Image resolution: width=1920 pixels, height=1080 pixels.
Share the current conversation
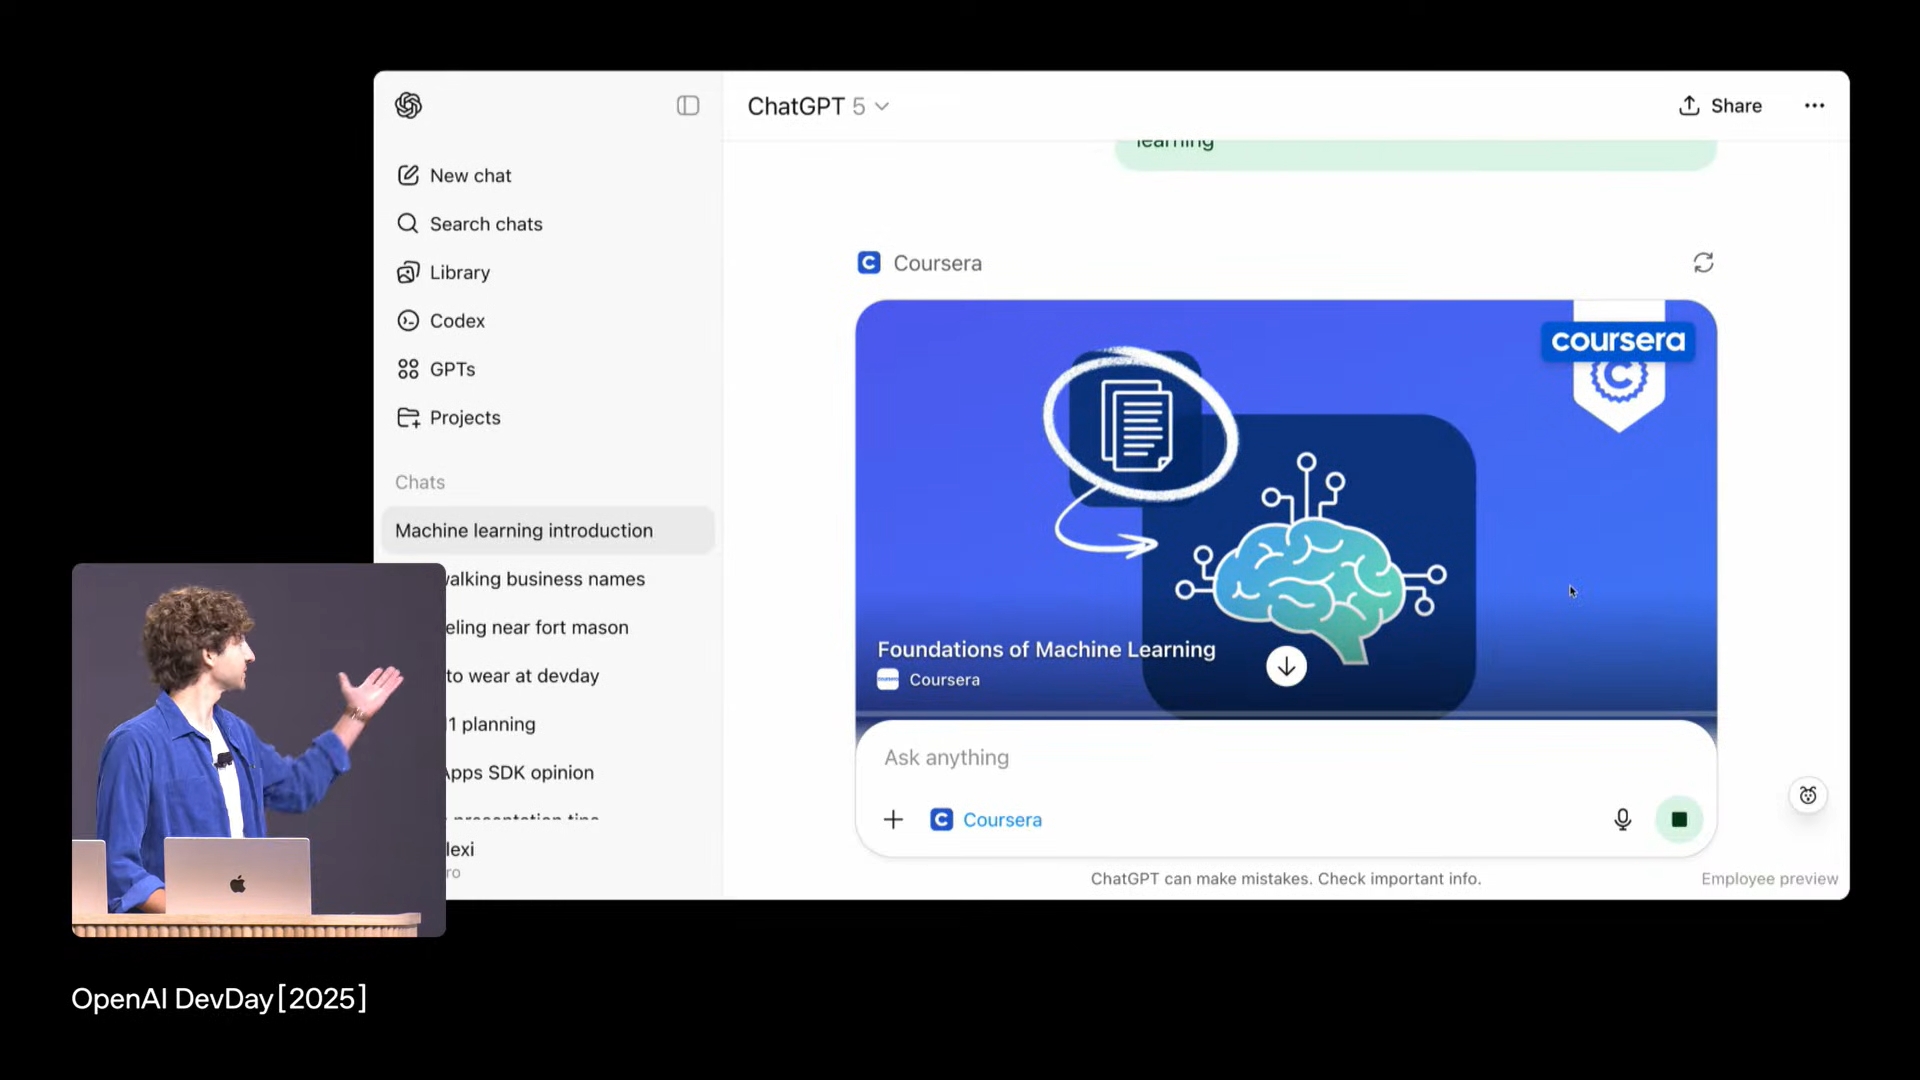click(1721, 105)
